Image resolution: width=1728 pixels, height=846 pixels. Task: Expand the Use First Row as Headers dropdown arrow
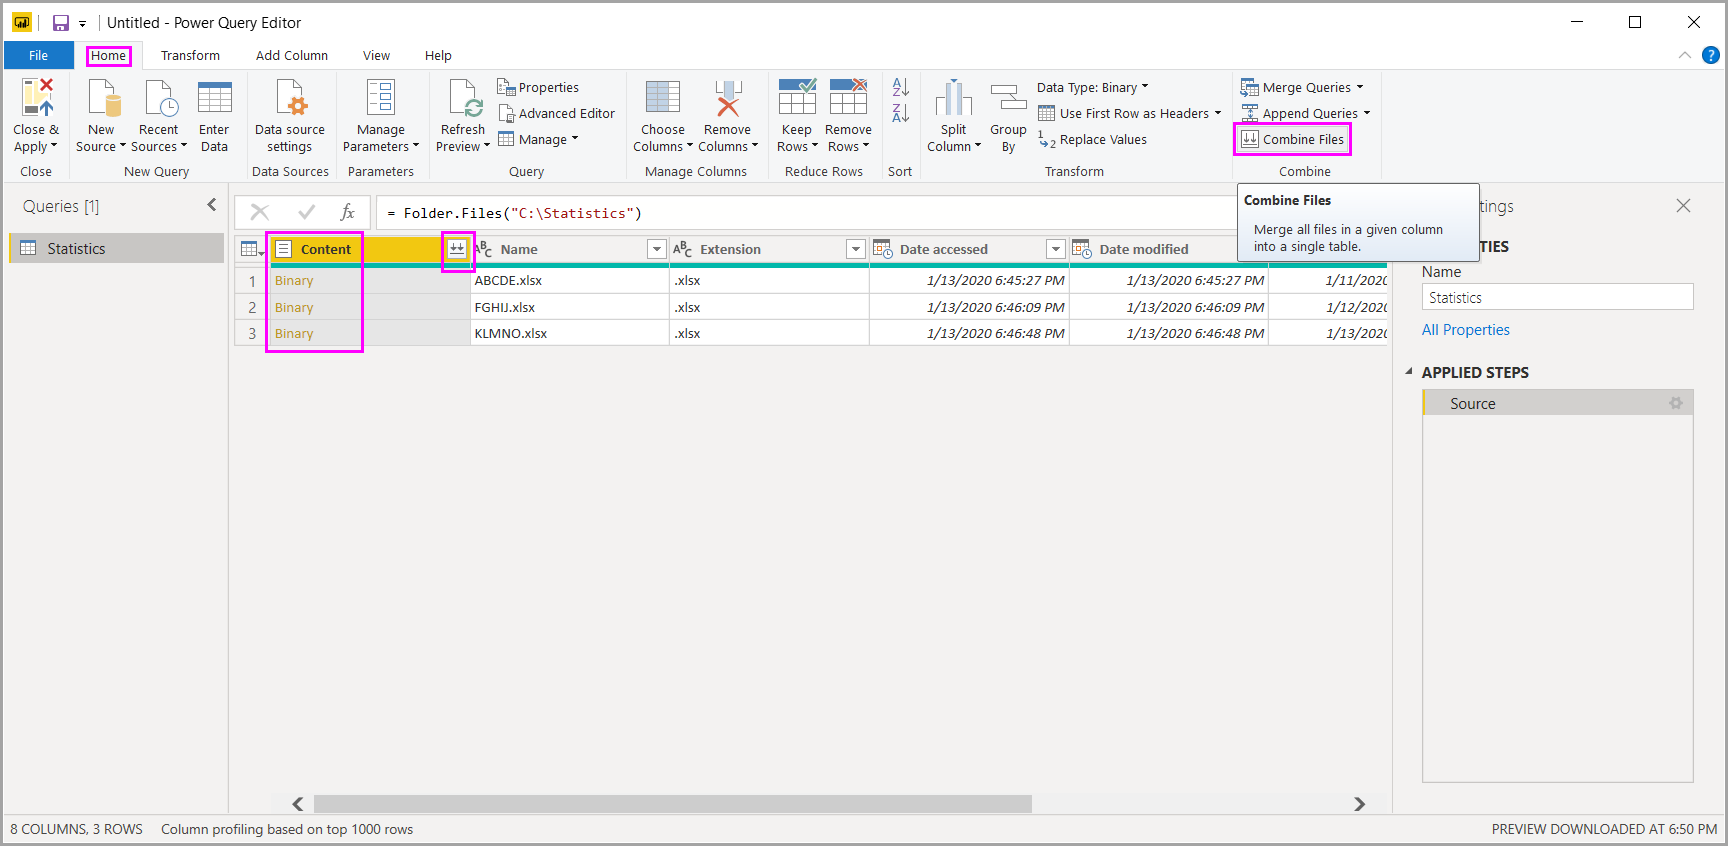[x=1217, y=113]
